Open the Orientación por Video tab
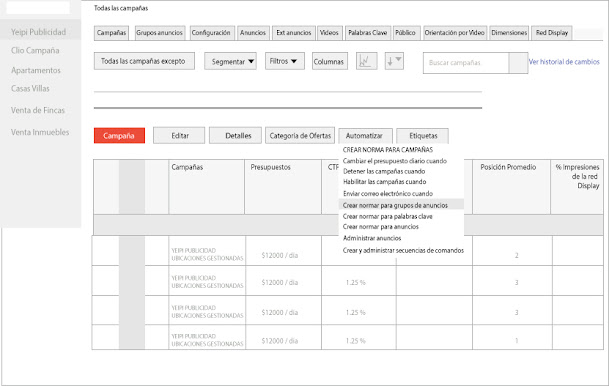Image resolution: width=609 pixels, height=386 pixels. [455, 33]
